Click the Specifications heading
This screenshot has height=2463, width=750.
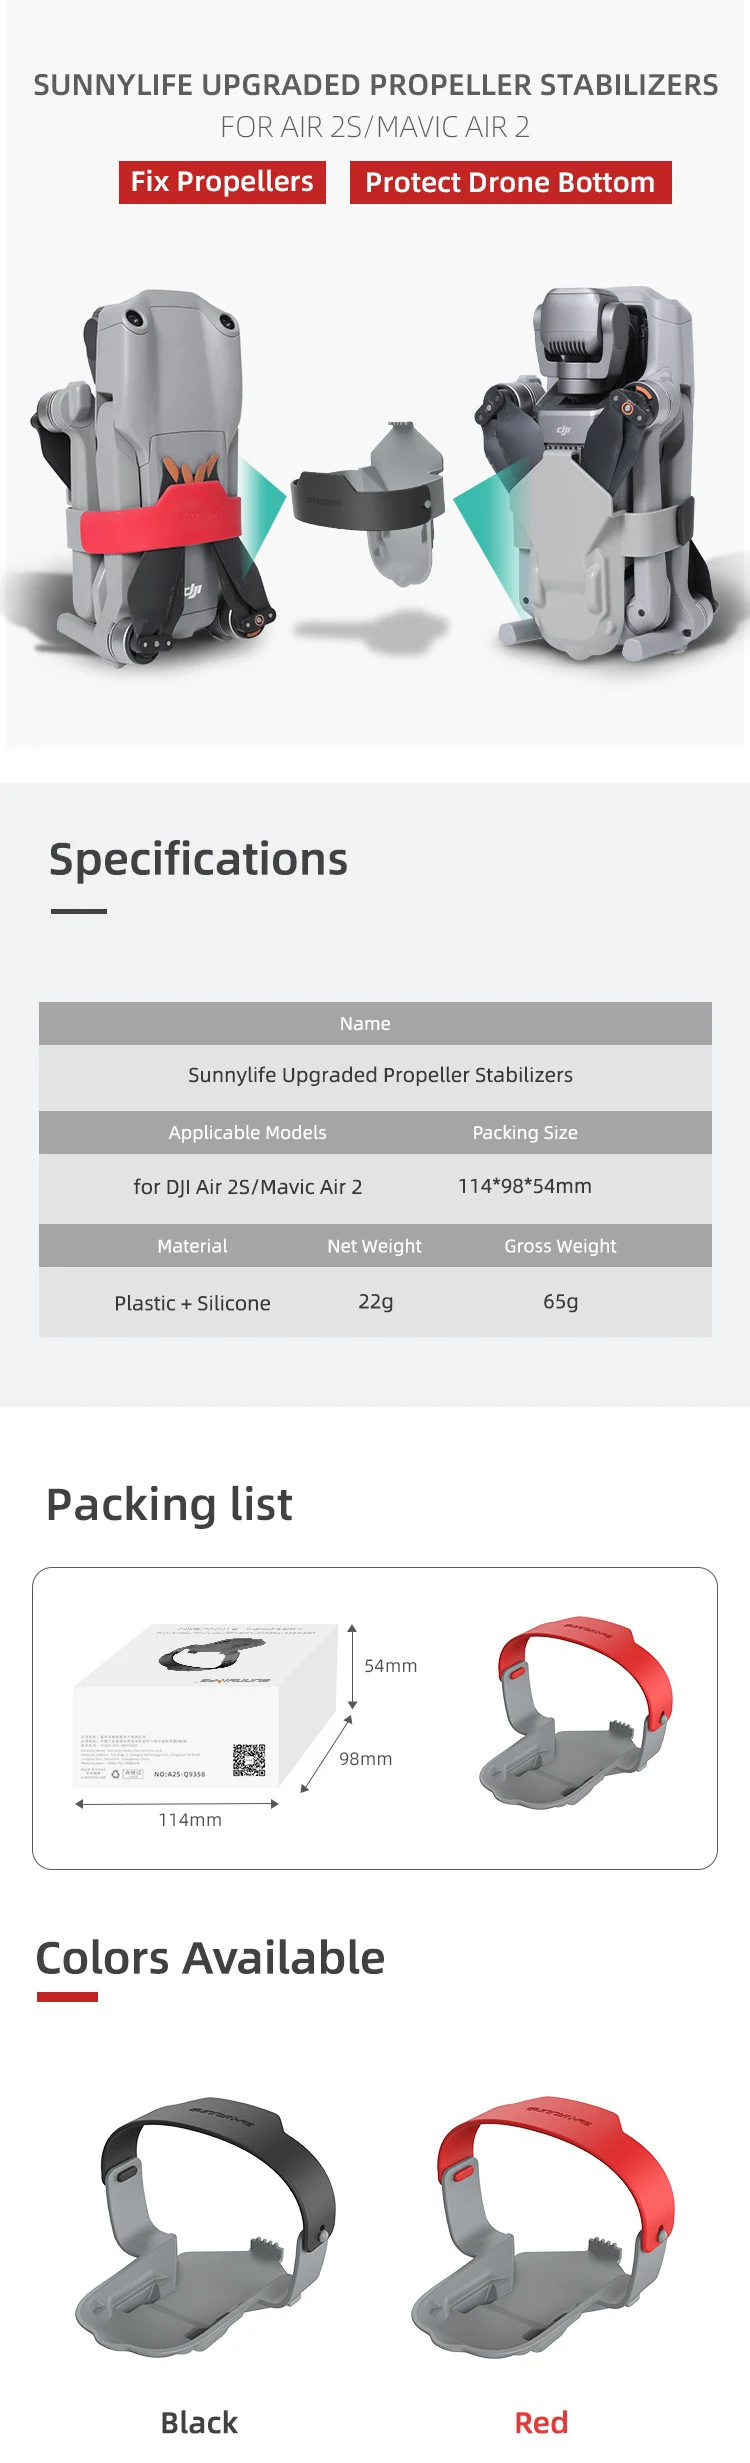tap(198, 859)
